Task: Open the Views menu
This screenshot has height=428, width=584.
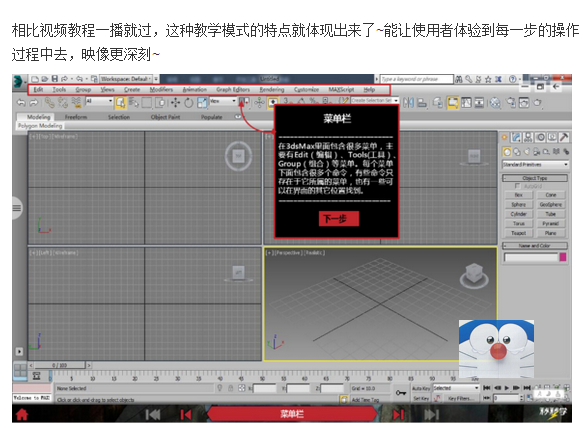Action: coord(107,89)
